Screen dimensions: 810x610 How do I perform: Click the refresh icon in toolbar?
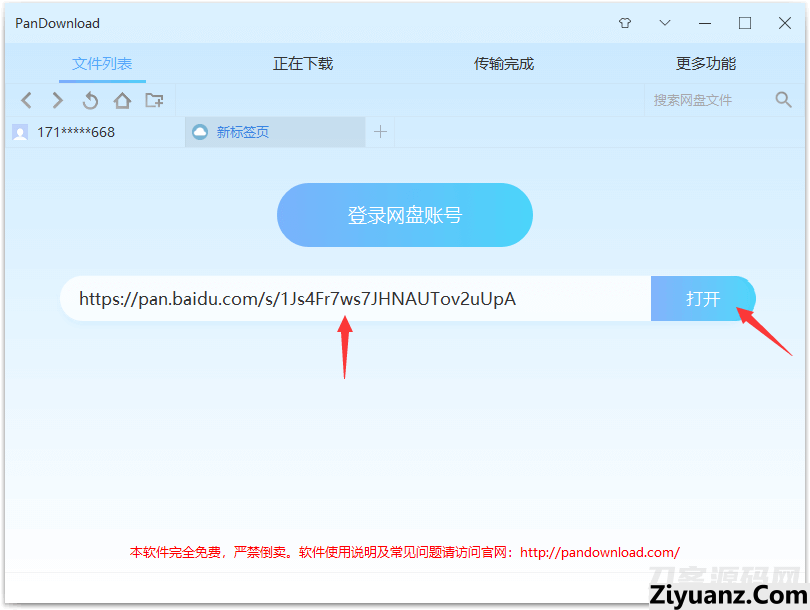point(90,100)
